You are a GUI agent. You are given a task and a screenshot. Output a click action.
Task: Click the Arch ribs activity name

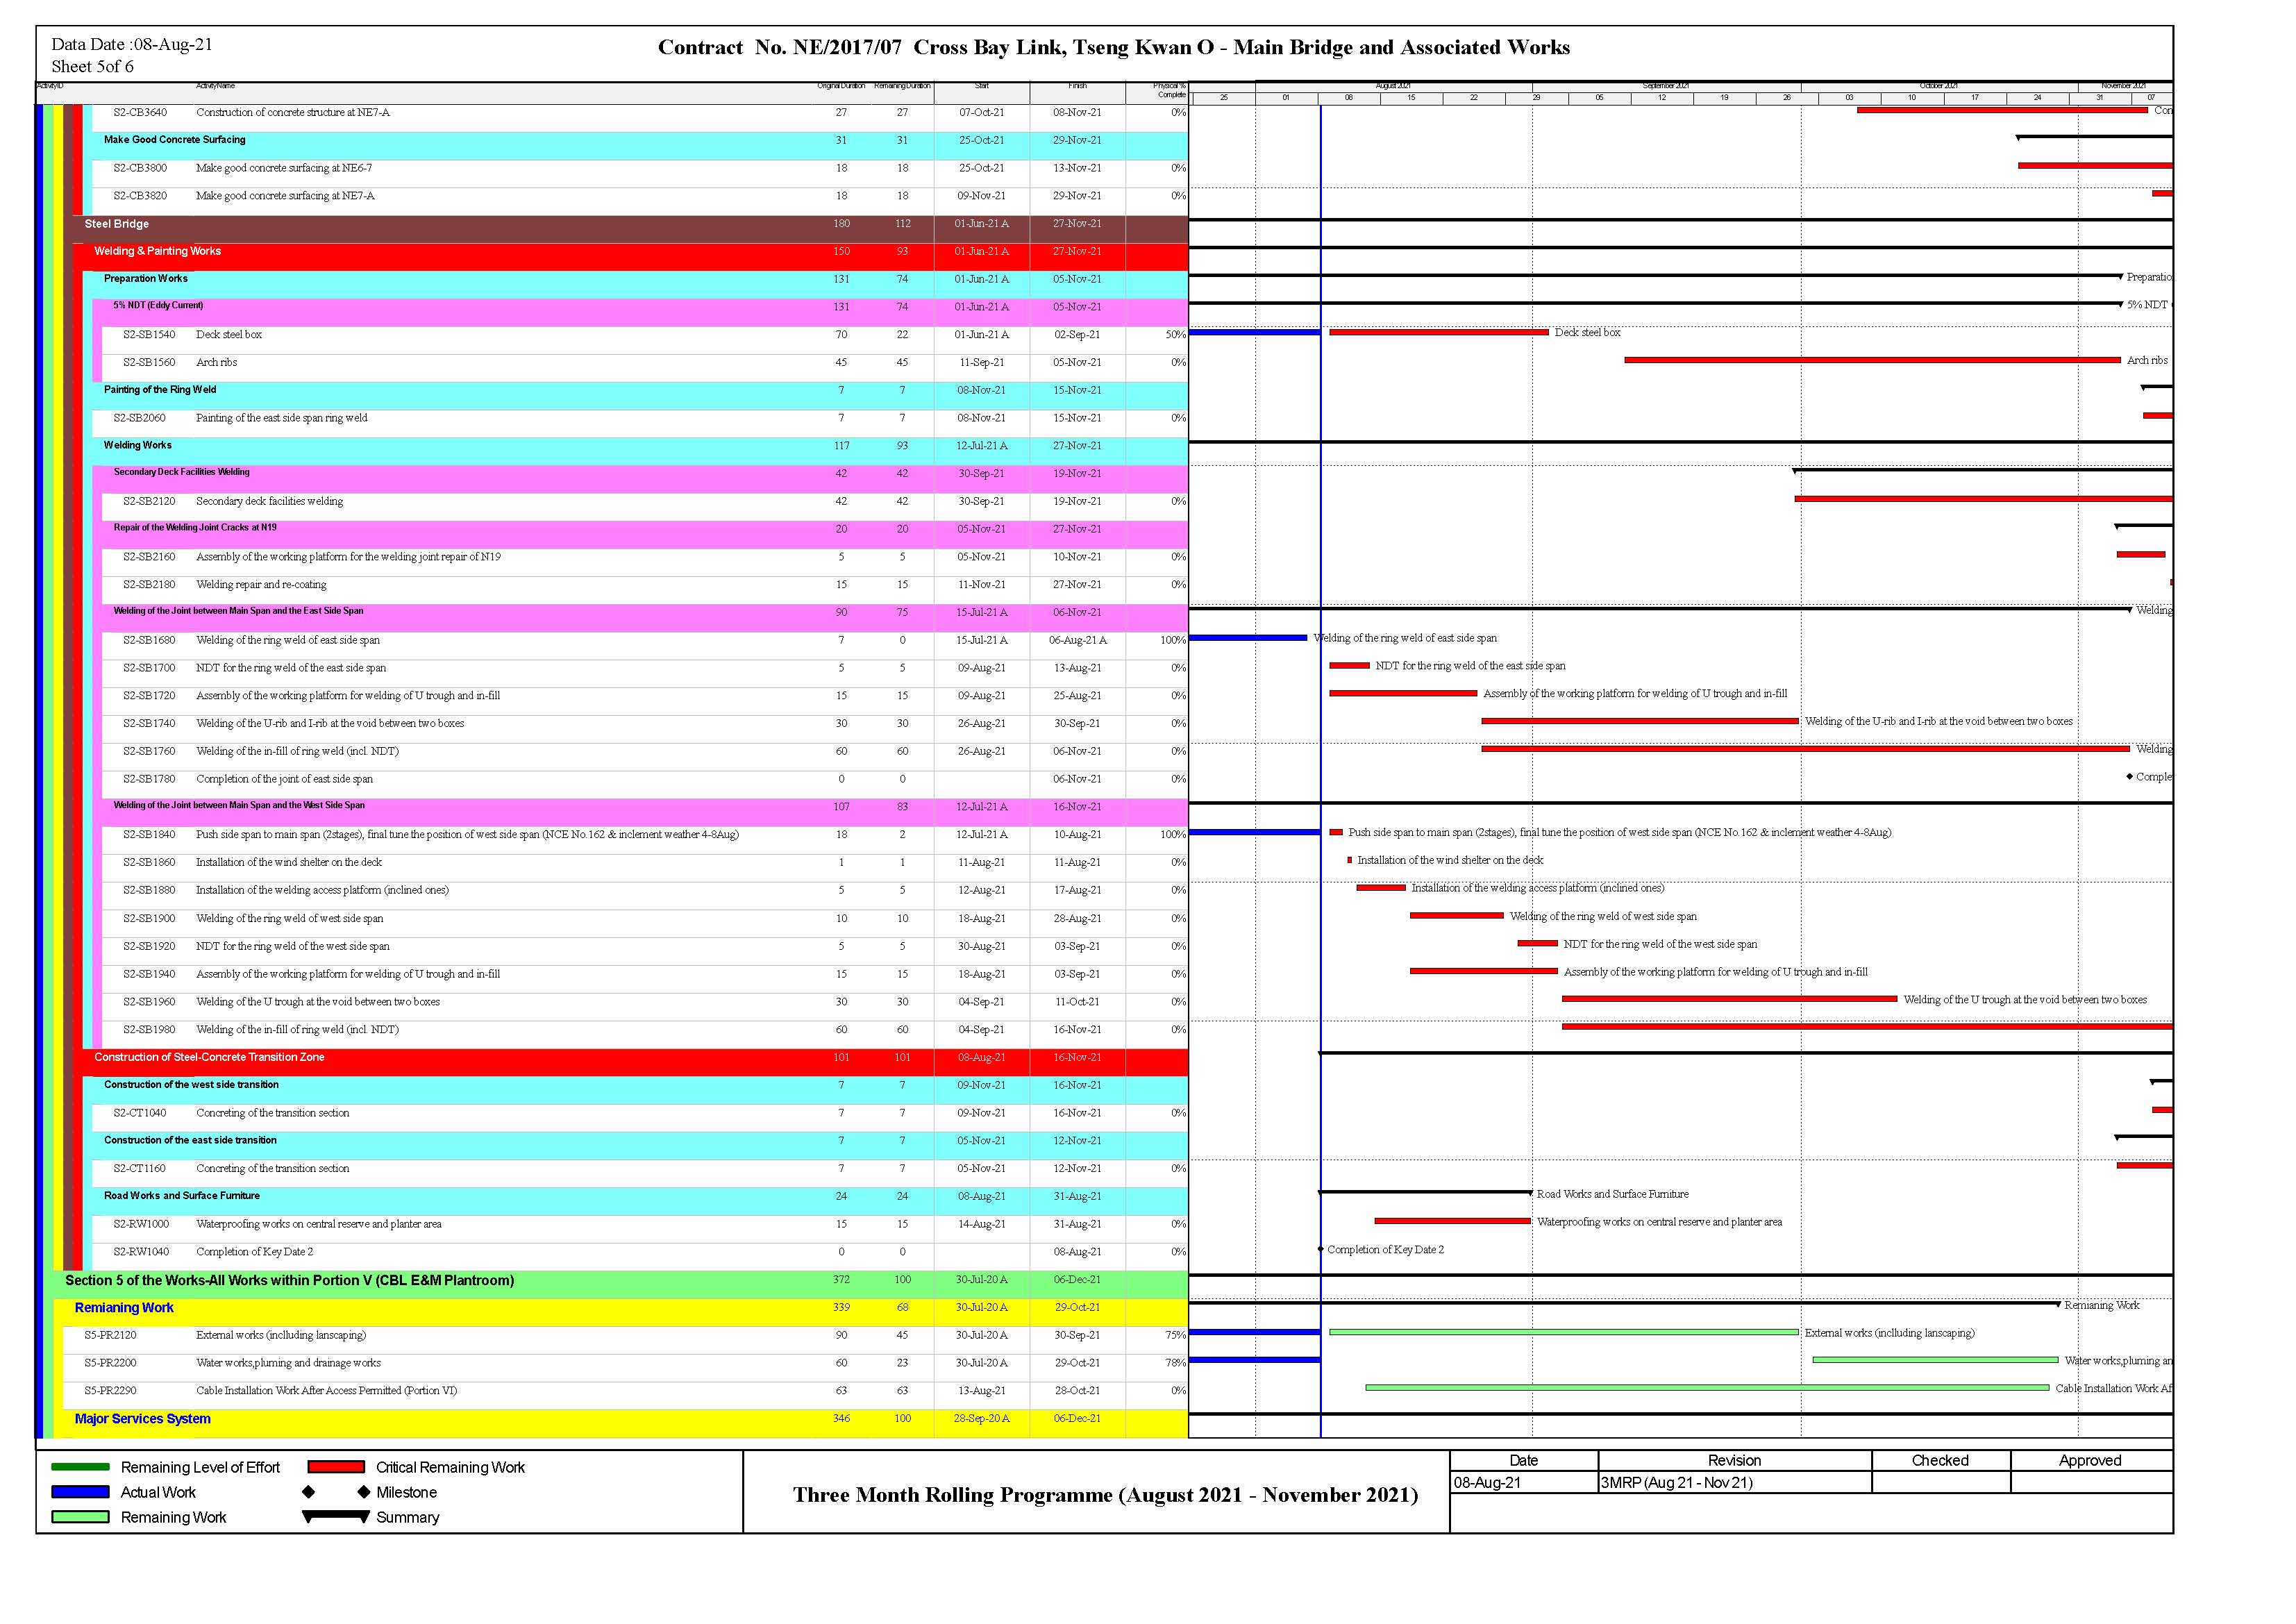[x=216, y=363]
